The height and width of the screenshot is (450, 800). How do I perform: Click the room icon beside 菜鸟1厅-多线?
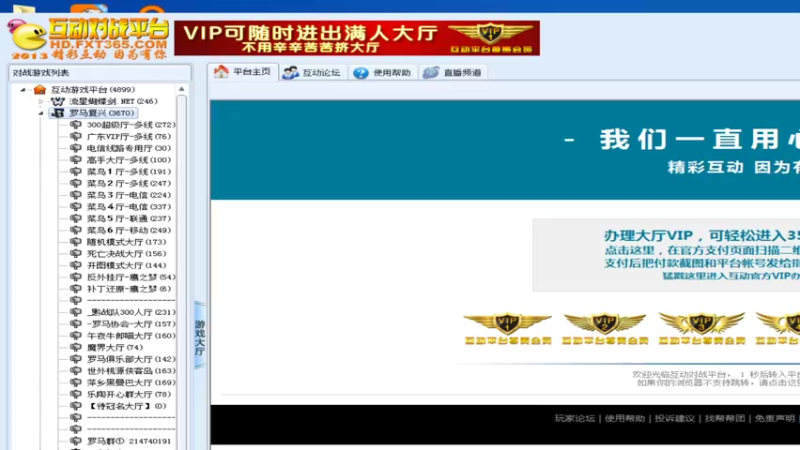click(x=76, y=171)
